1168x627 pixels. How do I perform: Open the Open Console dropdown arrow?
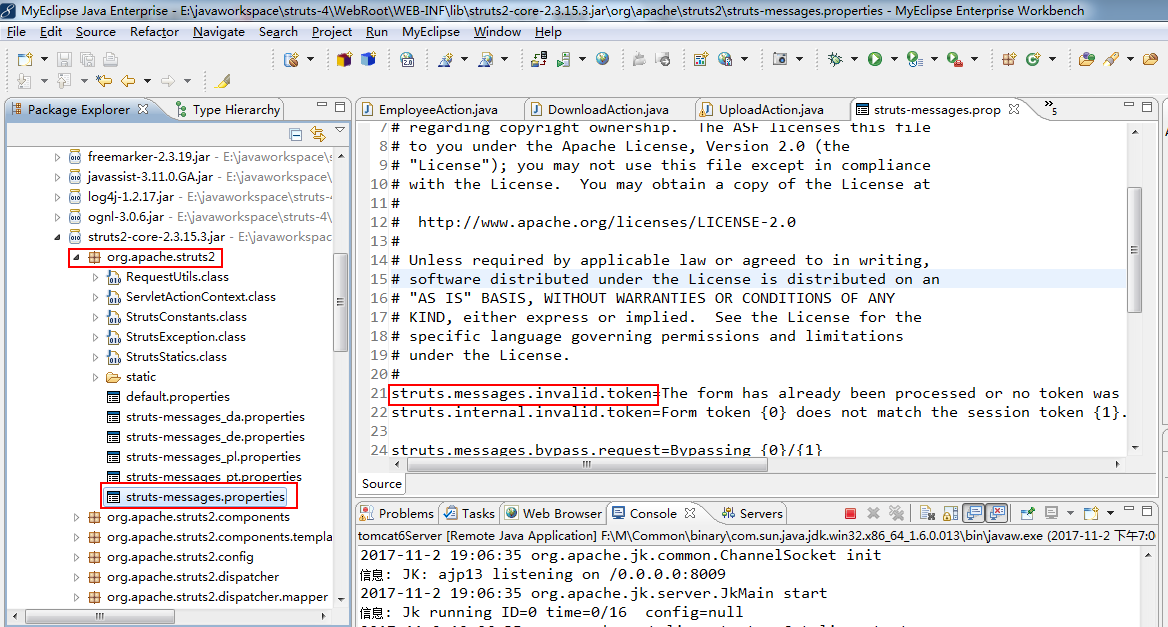[x=1110, y=513]
